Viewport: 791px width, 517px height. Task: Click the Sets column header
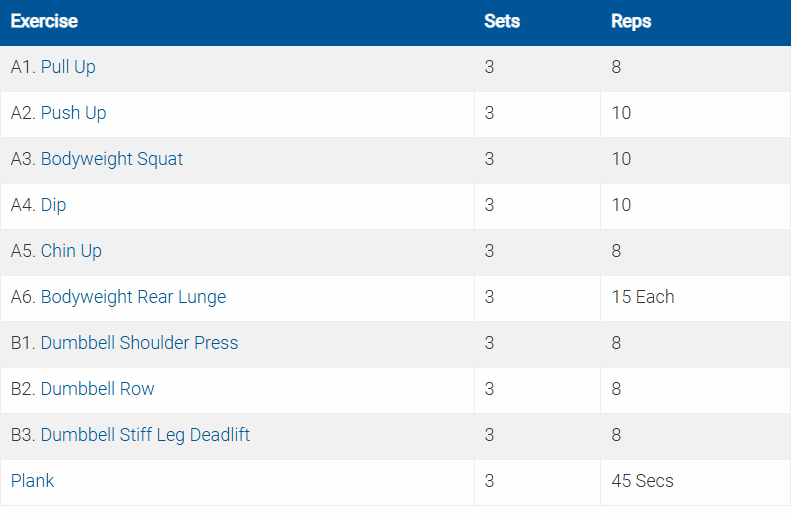tap(501, 21)
